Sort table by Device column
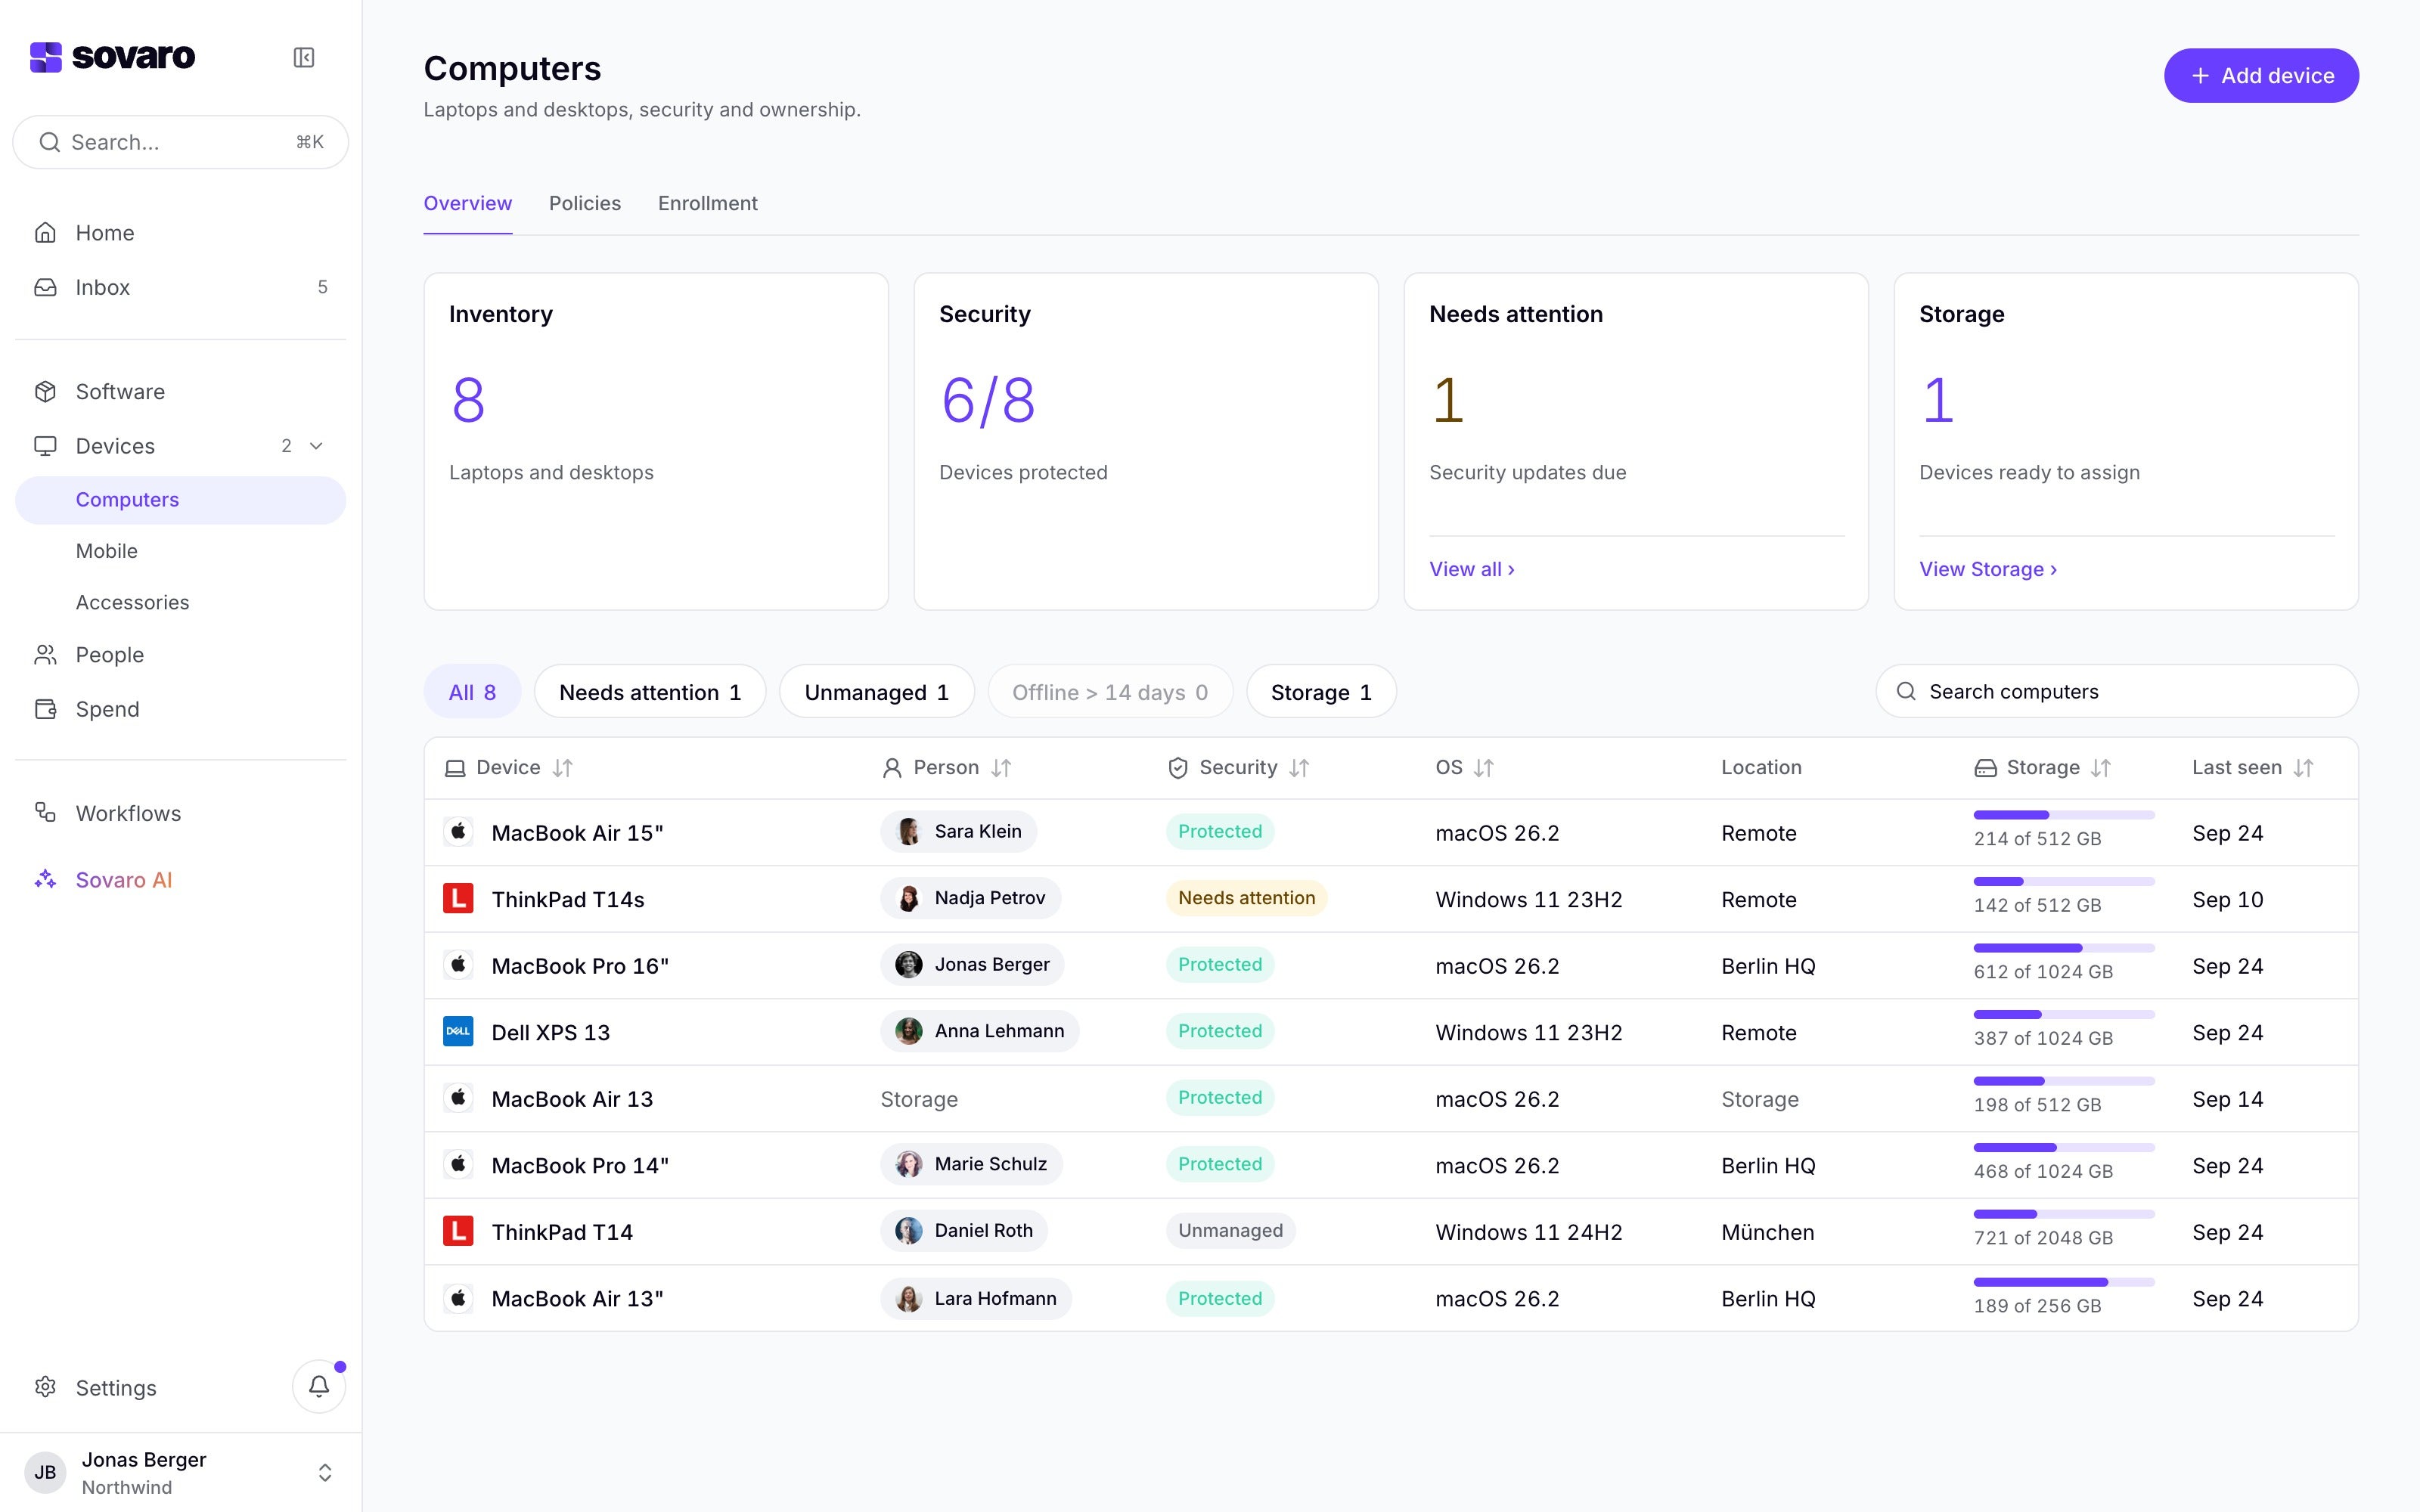2420x1512 pixels. [563, 768]
